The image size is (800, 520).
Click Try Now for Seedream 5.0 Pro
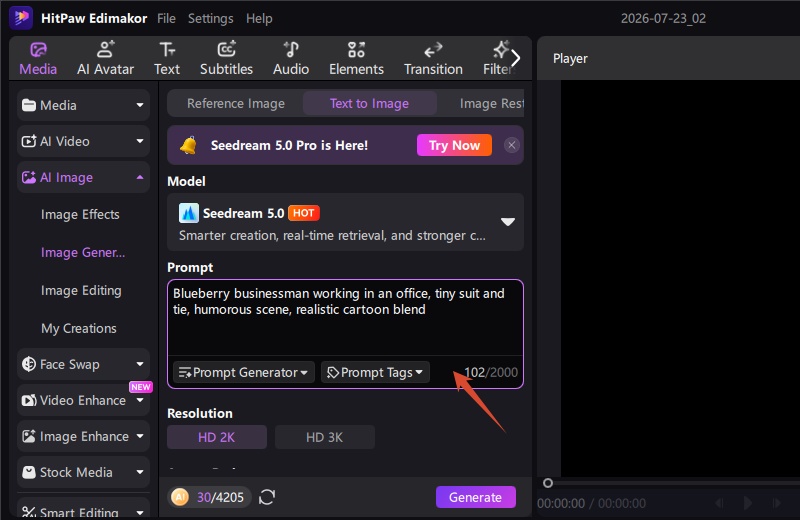[x=454, y=145]
